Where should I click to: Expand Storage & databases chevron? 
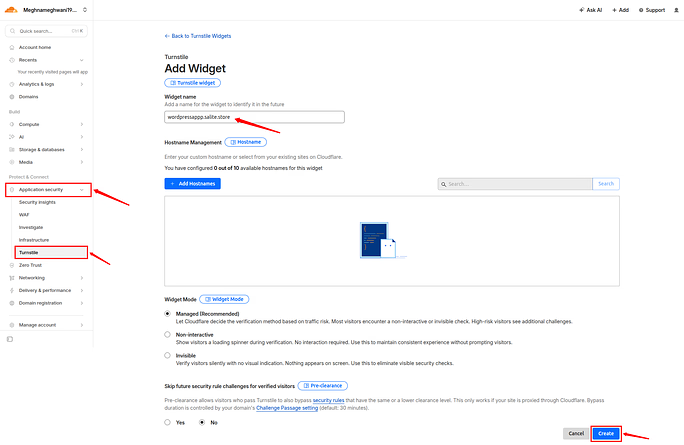click(82, 150)
